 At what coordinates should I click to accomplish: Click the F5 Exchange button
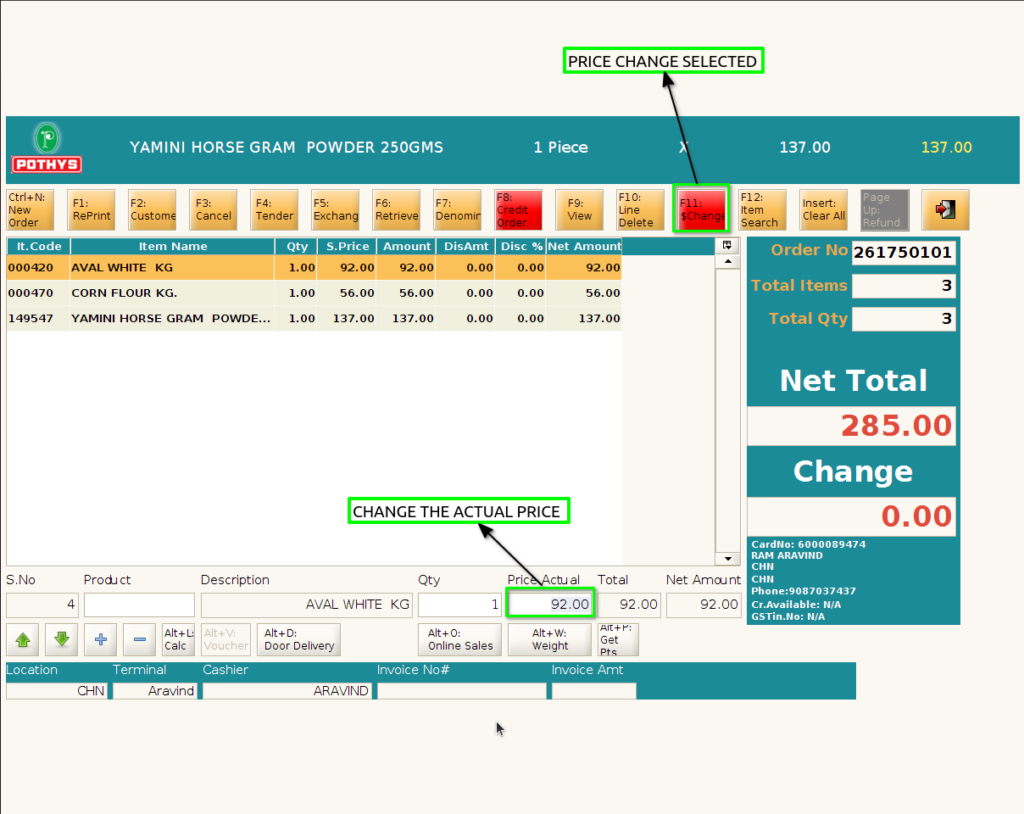coord(335,210)
